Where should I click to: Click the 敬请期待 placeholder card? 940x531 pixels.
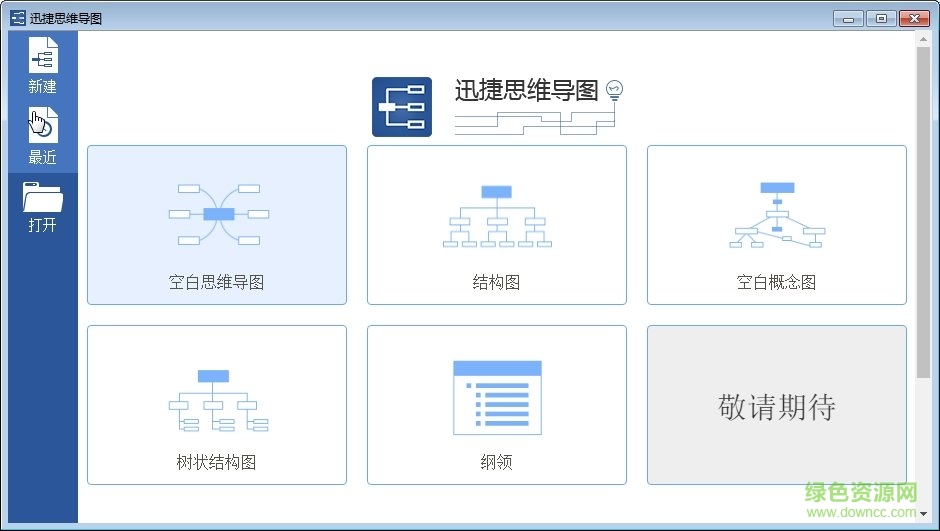coord(776,405)
